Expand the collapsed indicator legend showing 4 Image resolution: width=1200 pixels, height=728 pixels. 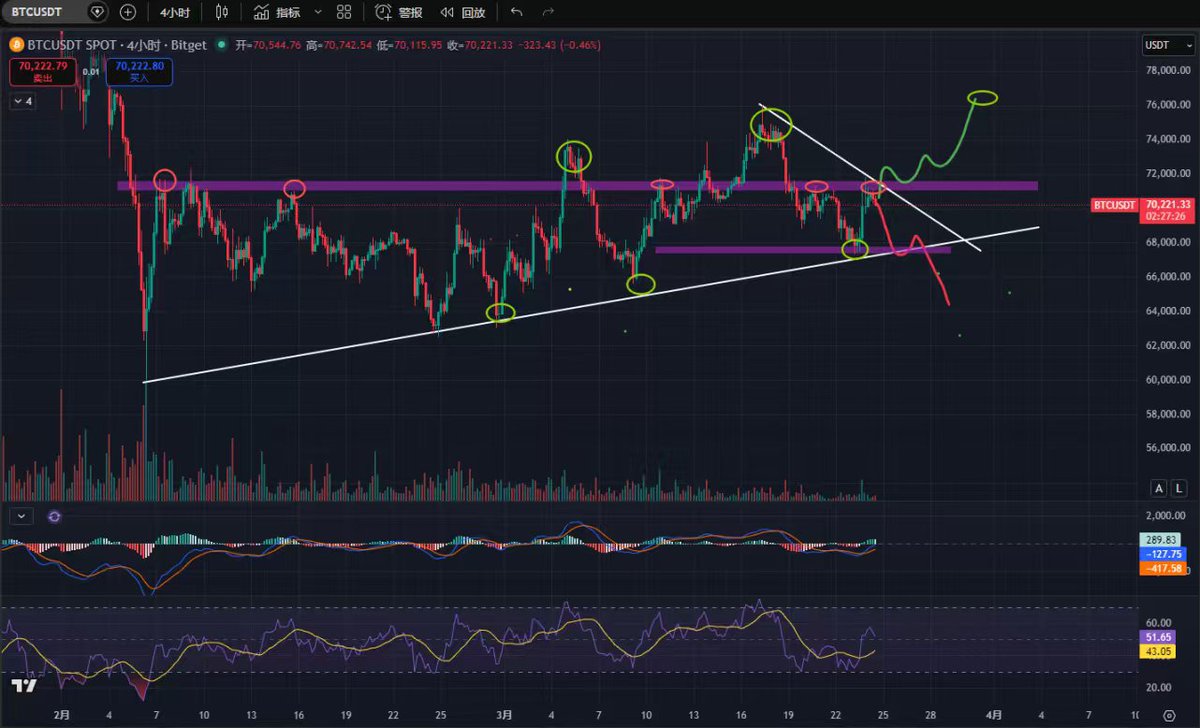coord(23,101)
